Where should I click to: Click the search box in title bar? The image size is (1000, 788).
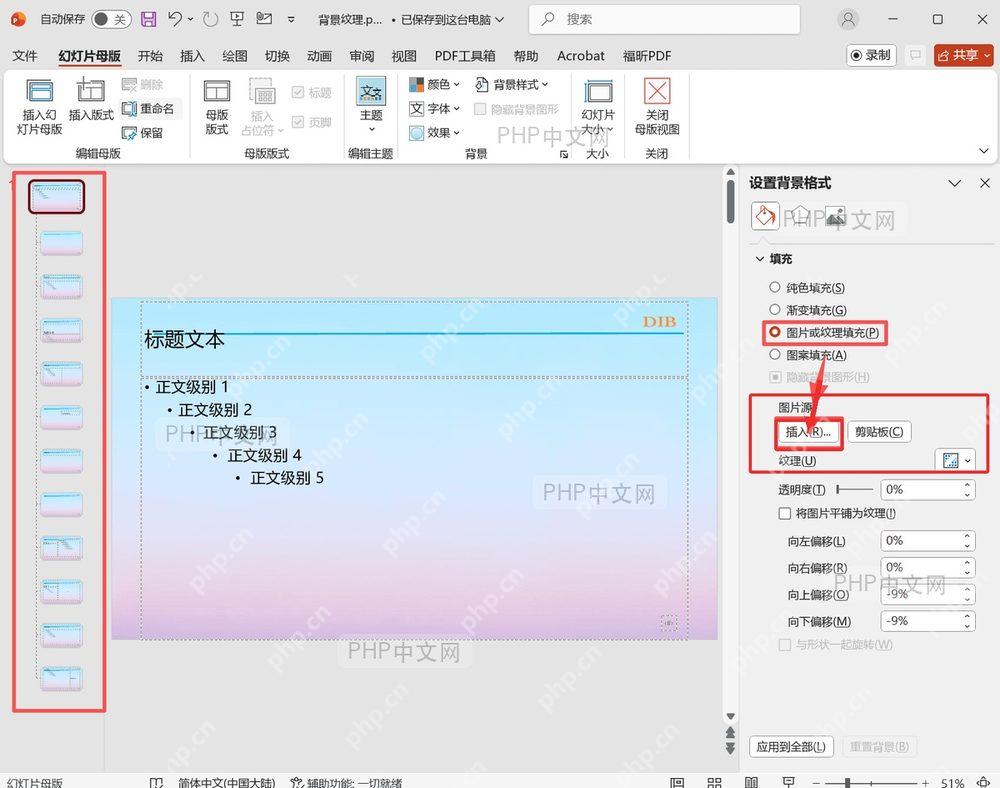click(664, 20)
